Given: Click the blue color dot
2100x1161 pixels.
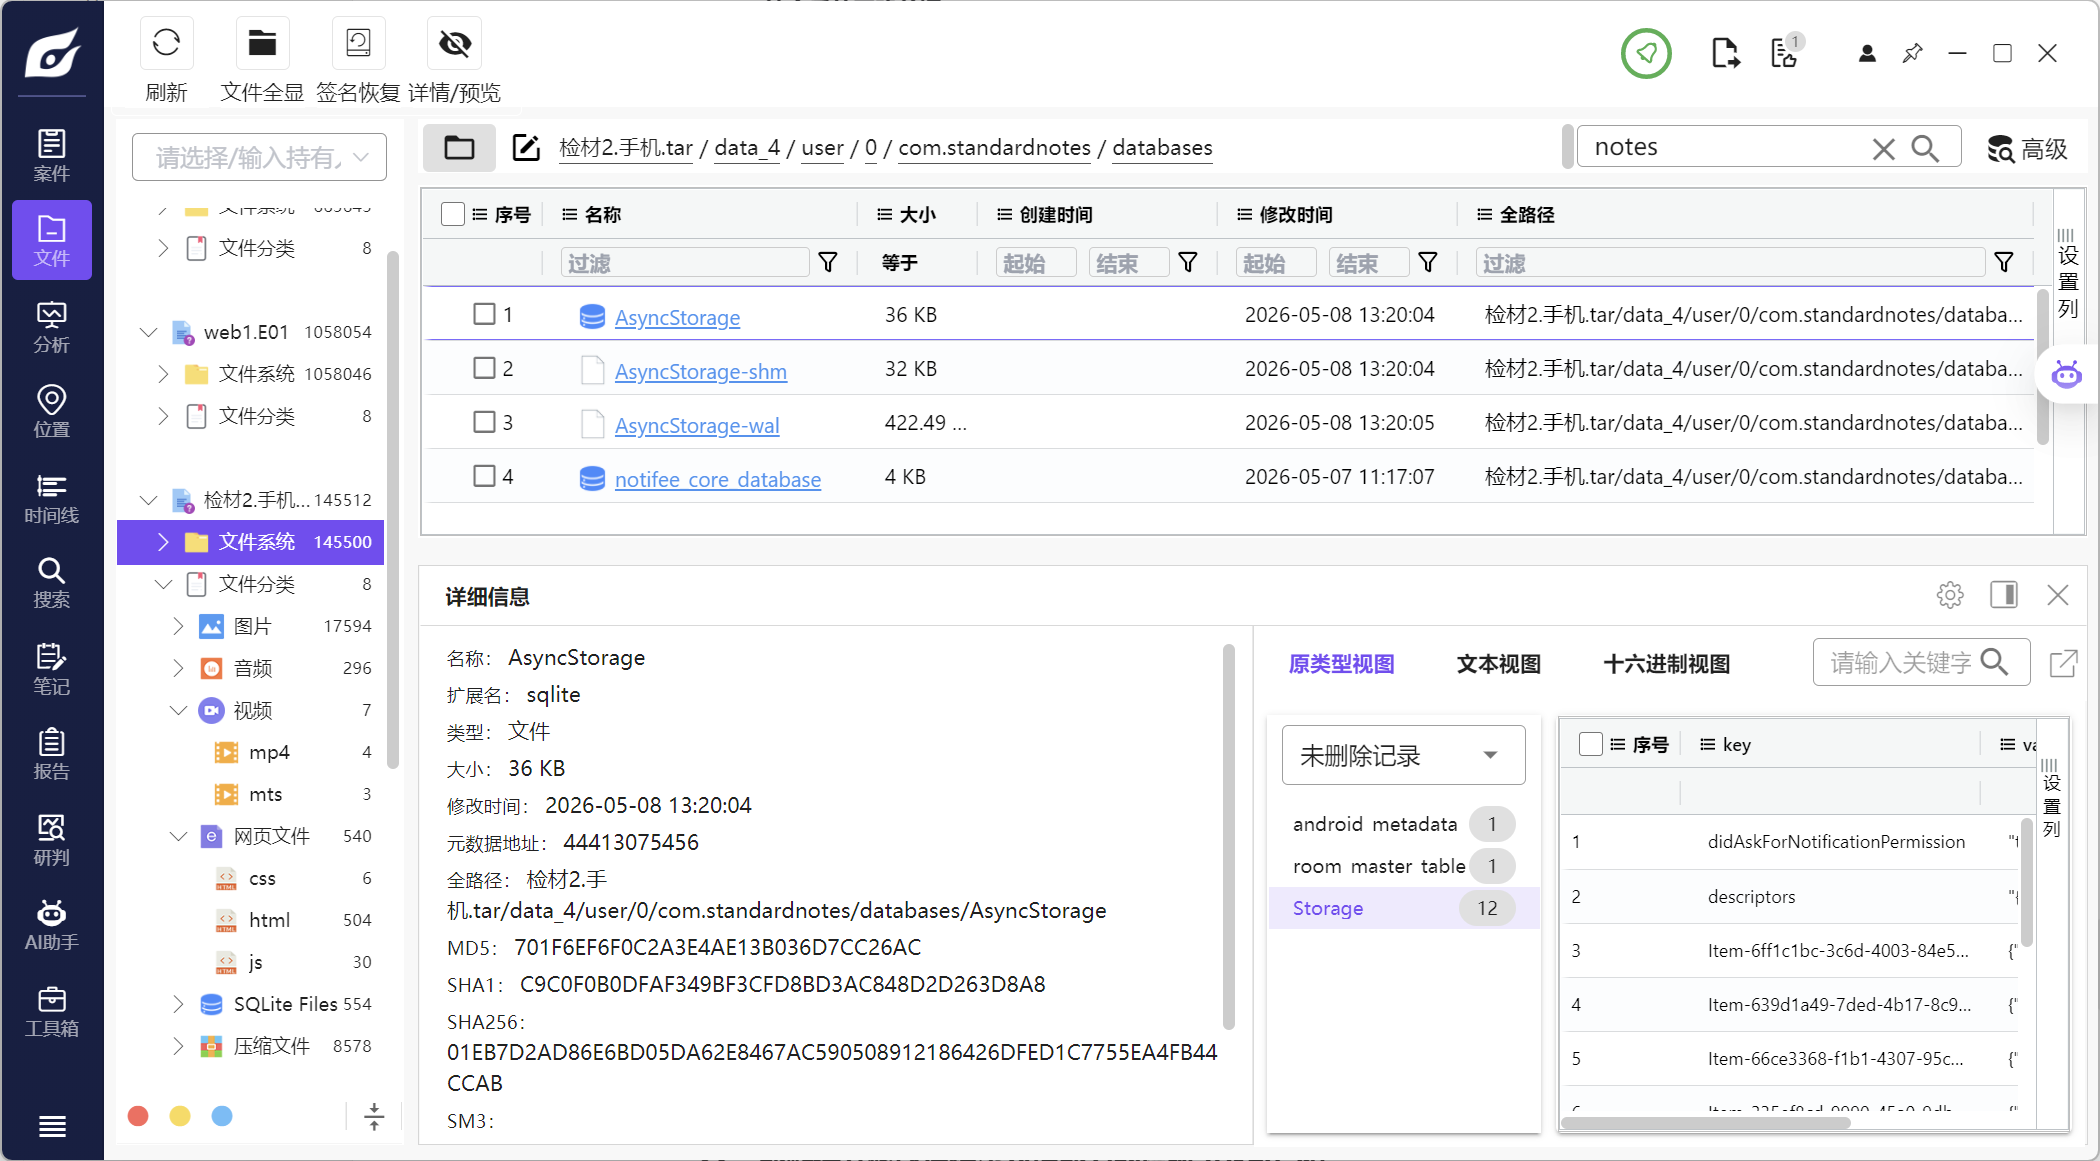Looking at the screenshot, I should pyautogui.click(x=222, y=1116).
